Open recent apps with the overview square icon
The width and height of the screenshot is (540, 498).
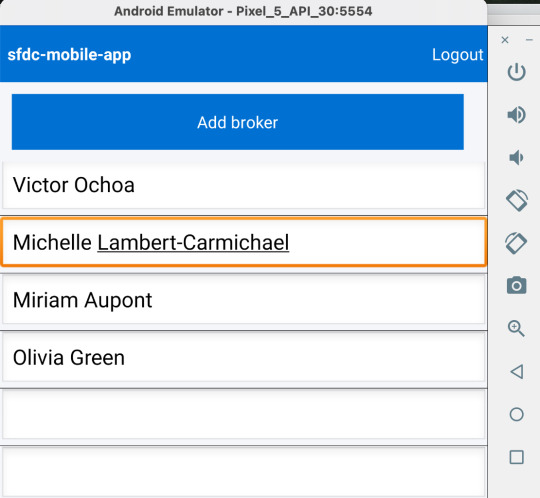tap(516, 457)
